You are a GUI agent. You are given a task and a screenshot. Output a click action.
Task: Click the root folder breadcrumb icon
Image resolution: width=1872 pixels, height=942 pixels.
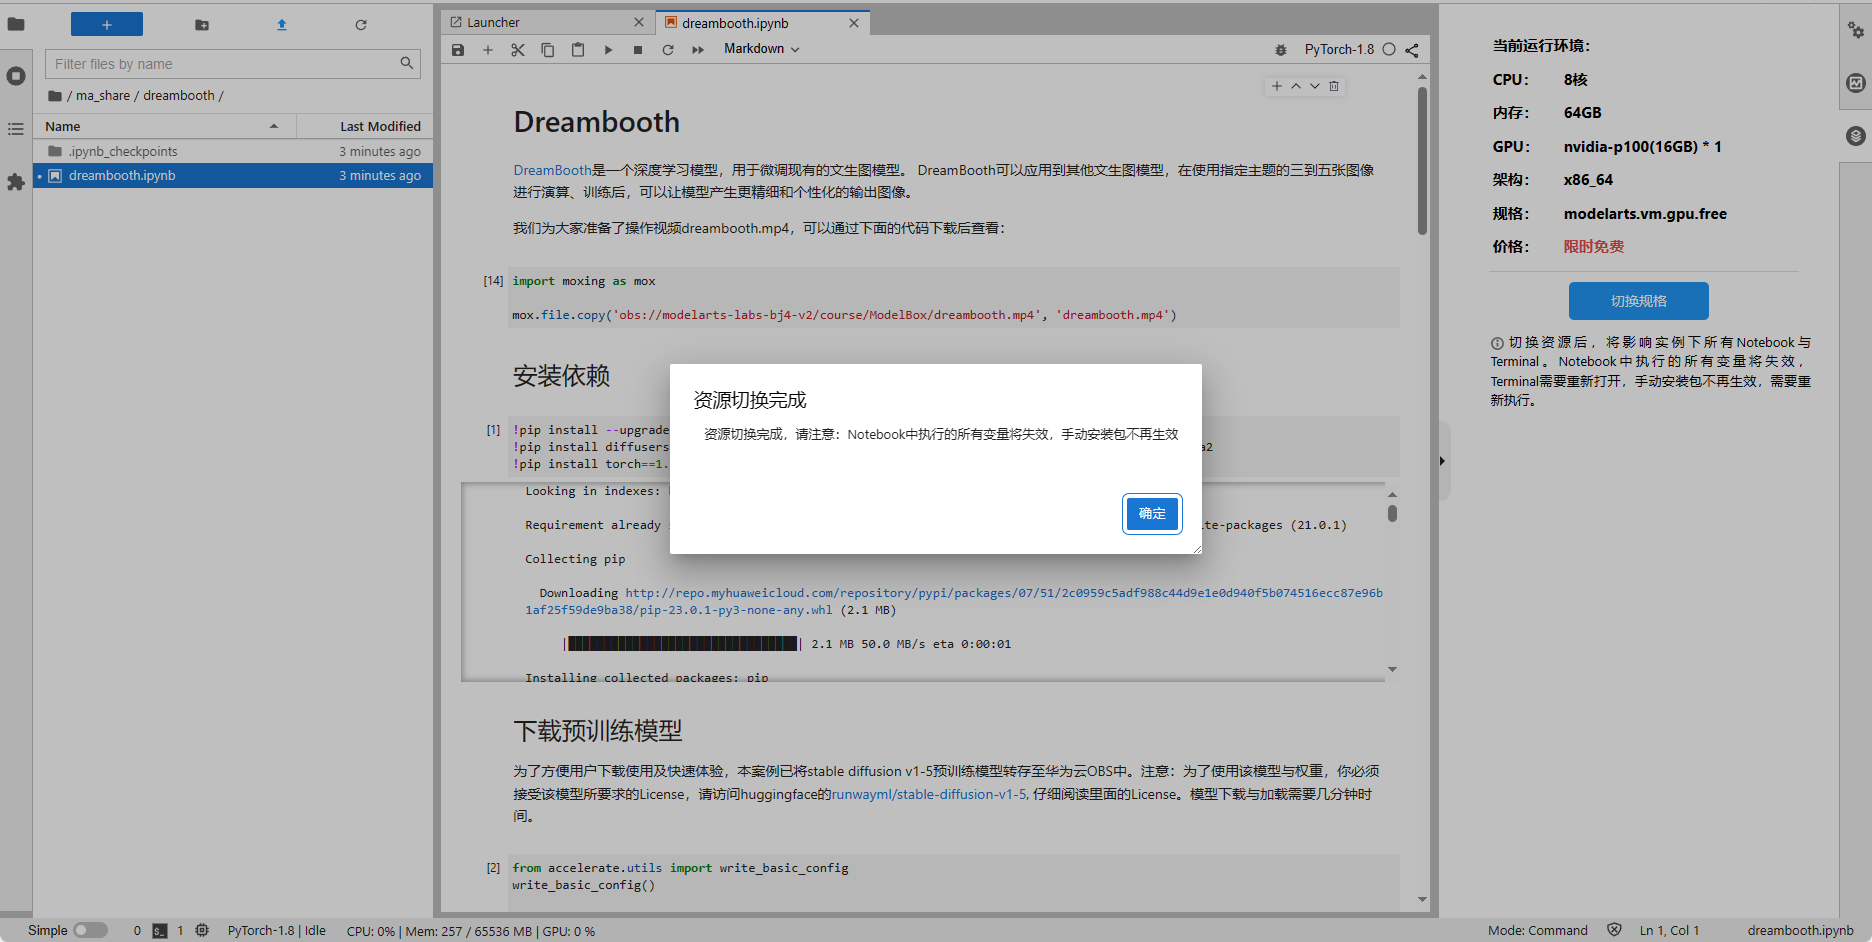click(55, 96)
